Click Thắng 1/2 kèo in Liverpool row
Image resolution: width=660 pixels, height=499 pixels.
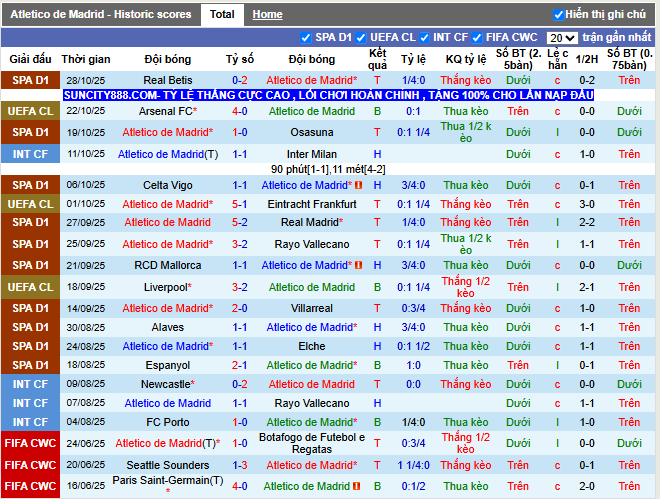pyautogui.click(x=466, y=287)
